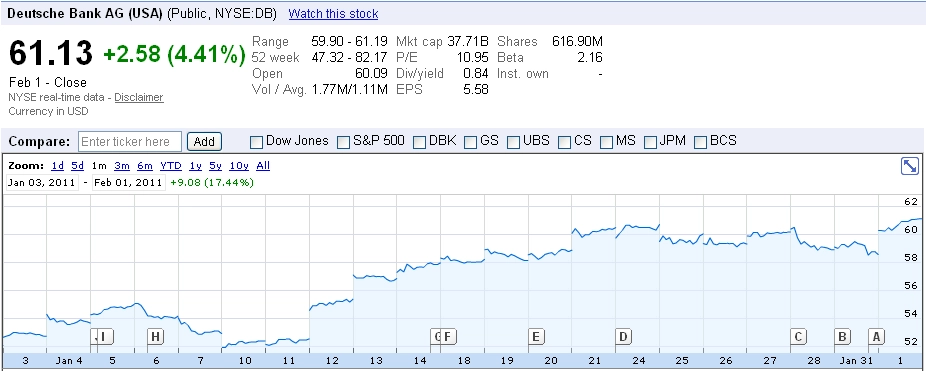Screen dimensions: 926x371
Task: Click the 52 week range 47.32 - 82.17
Action: point(349,58)
